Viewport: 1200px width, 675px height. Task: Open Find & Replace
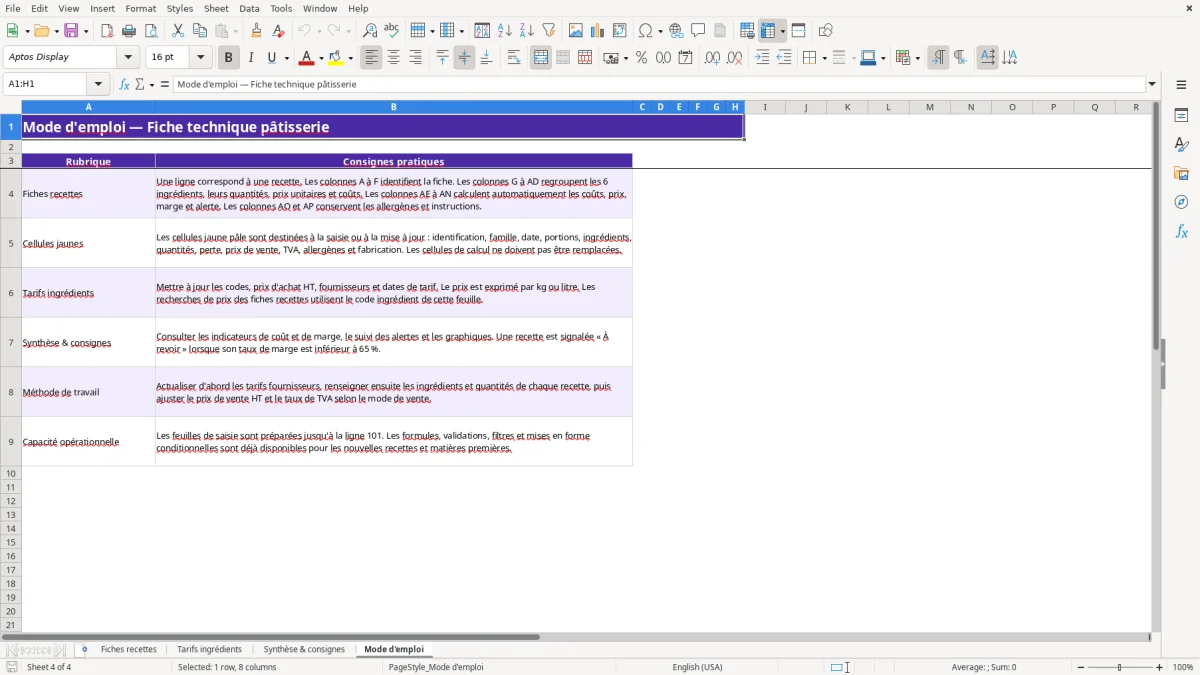(x=370, y=31)
